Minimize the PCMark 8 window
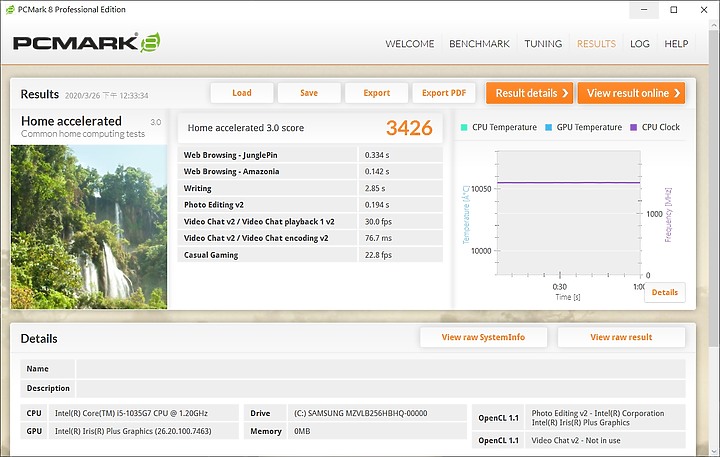This screenshot has width=720, height=457. tap(644, 10)
